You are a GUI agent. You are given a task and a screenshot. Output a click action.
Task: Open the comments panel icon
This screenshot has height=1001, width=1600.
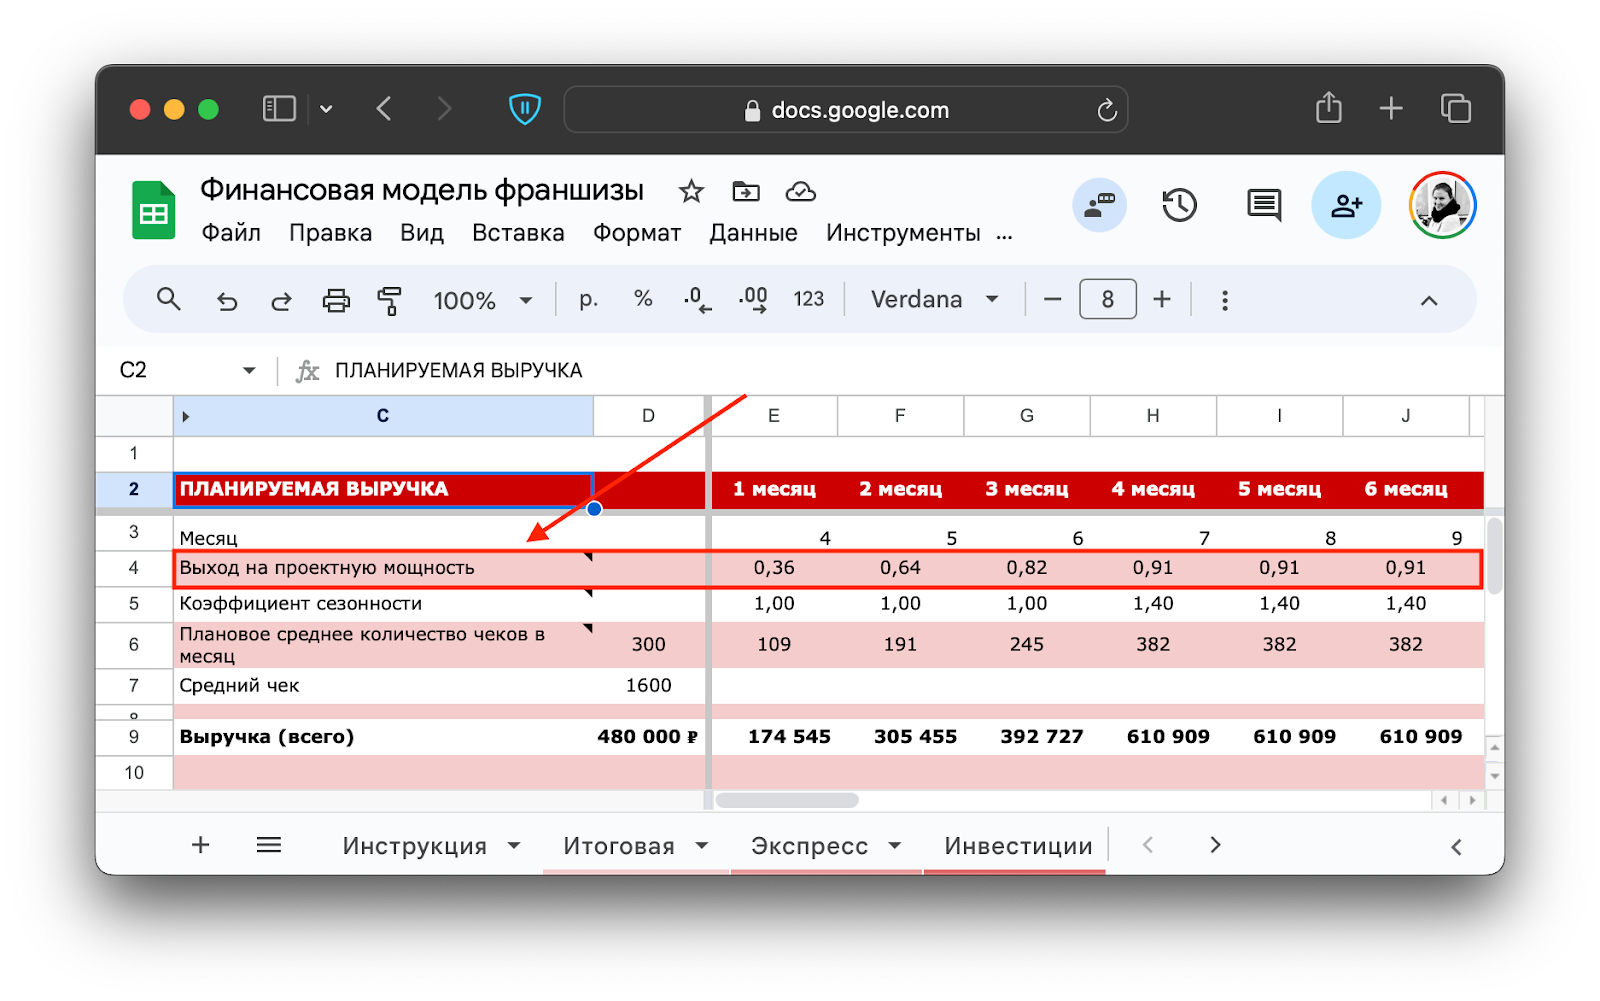(x=1263, y=205)
